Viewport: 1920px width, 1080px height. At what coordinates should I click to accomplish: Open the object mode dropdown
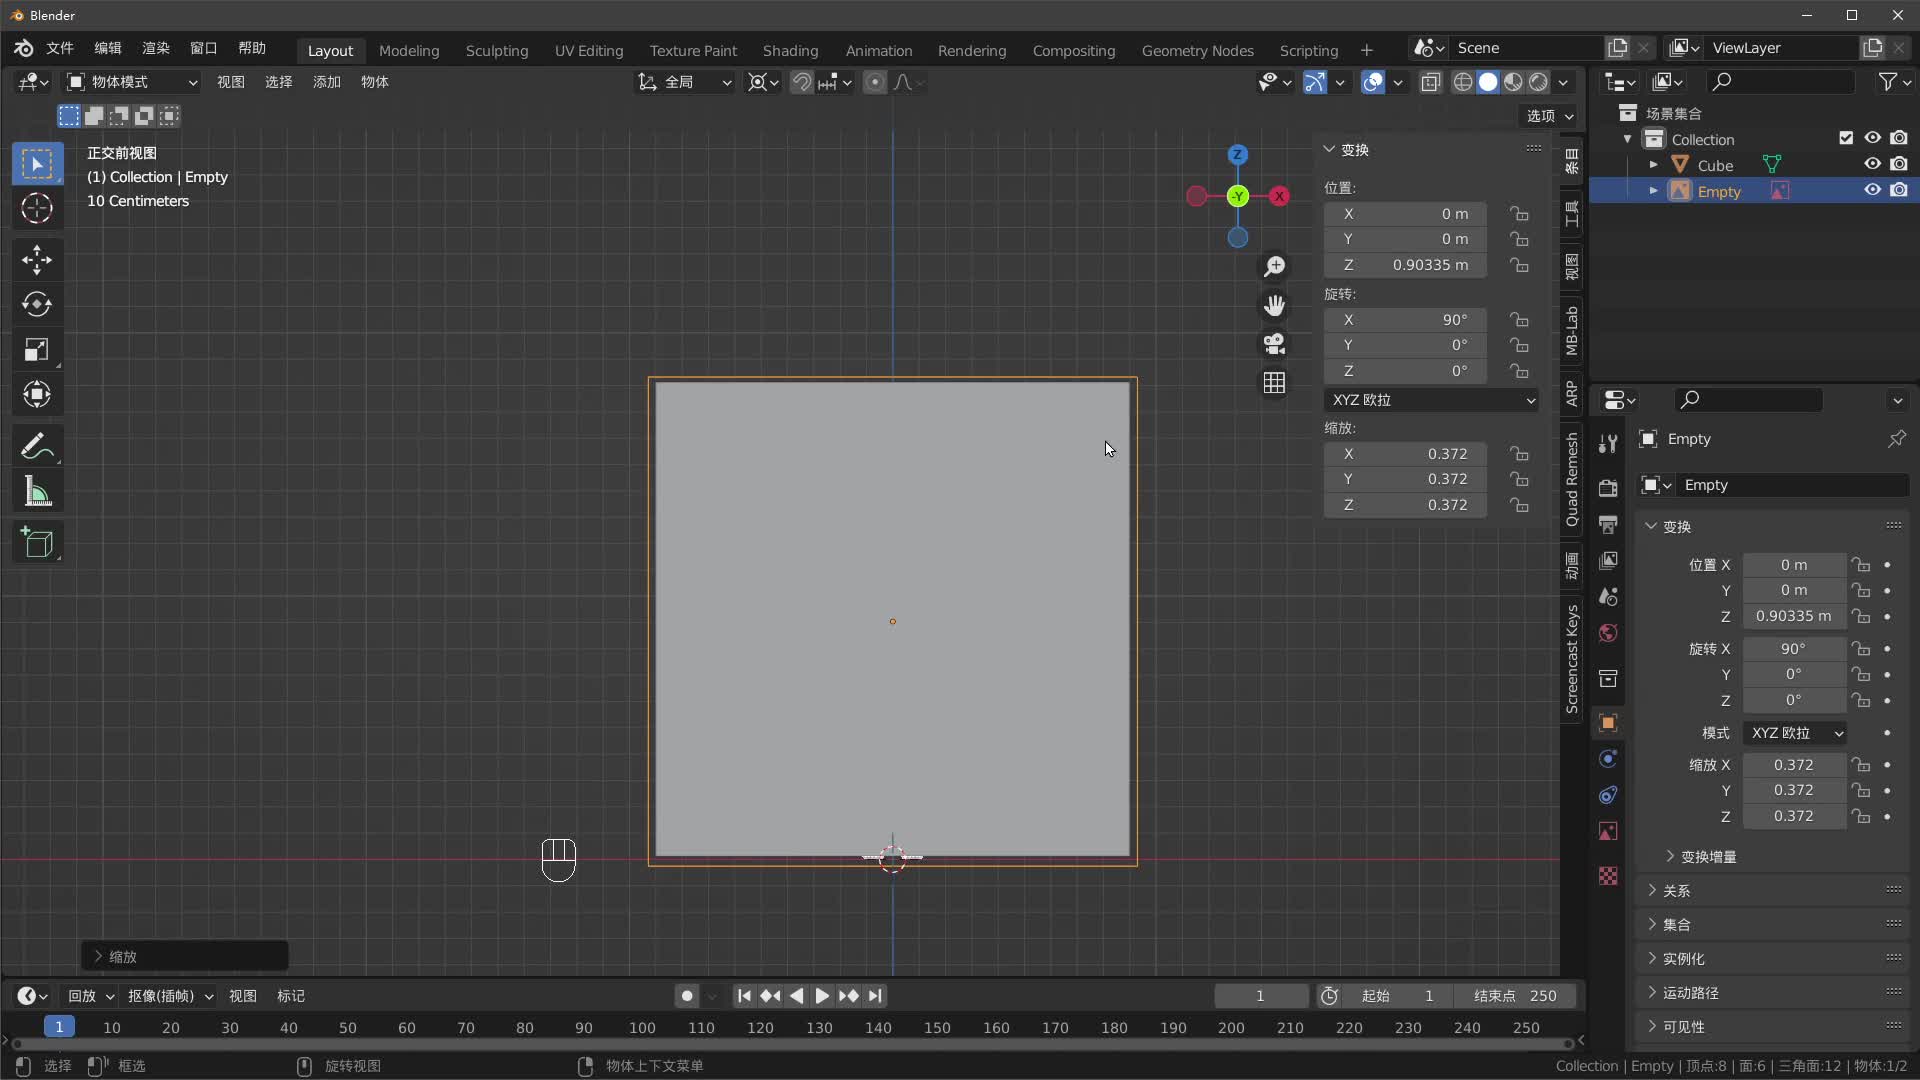(x=132, y=82)
